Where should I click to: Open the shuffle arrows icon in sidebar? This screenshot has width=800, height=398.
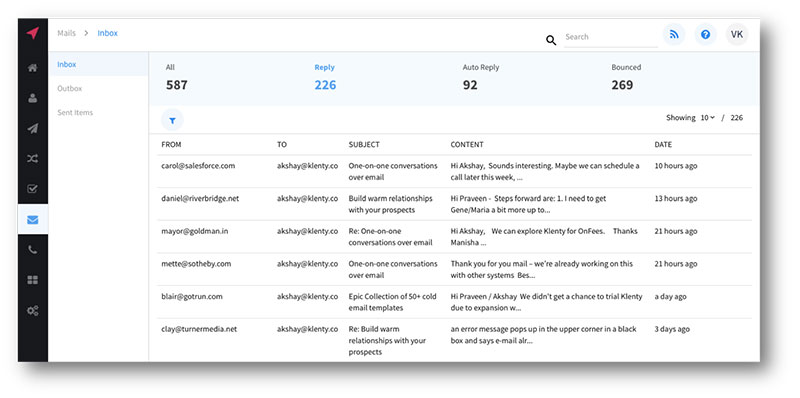pyautogui.click(x=33, y=159)
